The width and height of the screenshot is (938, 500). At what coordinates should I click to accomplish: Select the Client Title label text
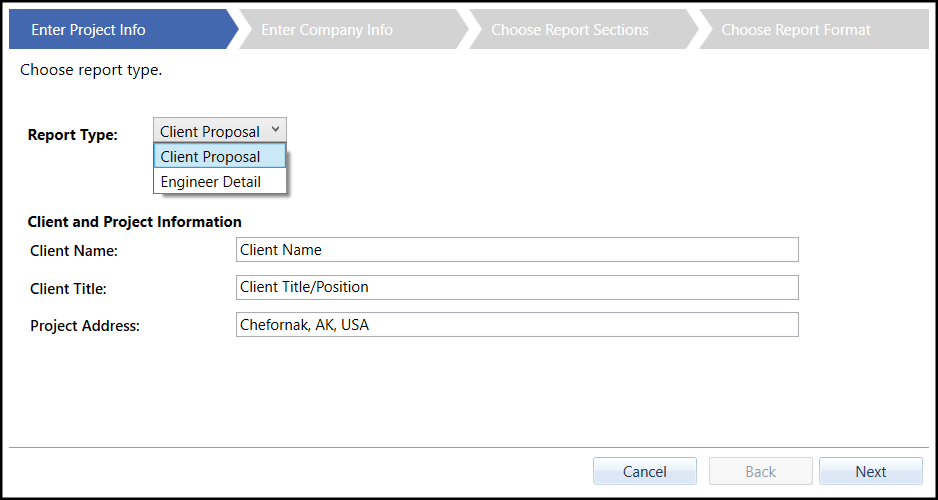pyautogui.click(x=68, y=289)
